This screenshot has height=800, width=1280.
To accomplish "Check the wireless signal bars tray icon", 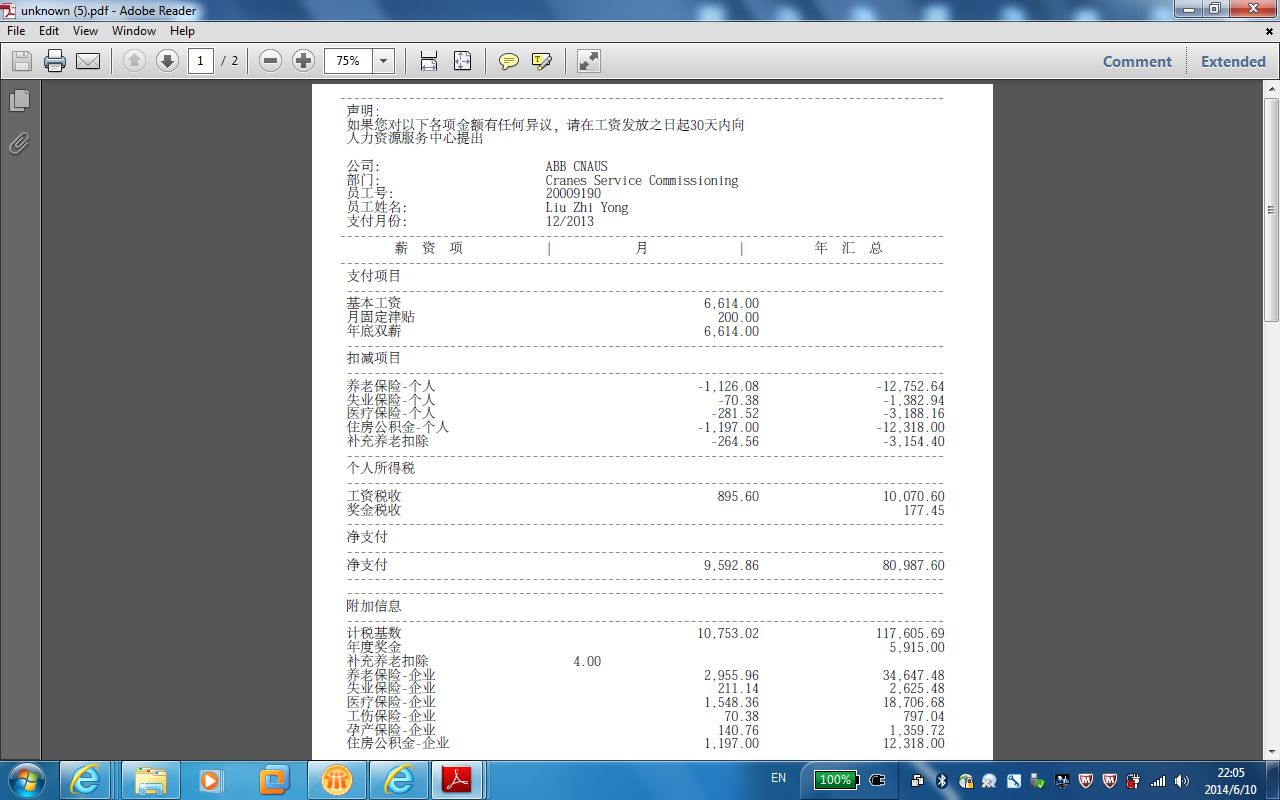I will click(x=1158, y=780).
